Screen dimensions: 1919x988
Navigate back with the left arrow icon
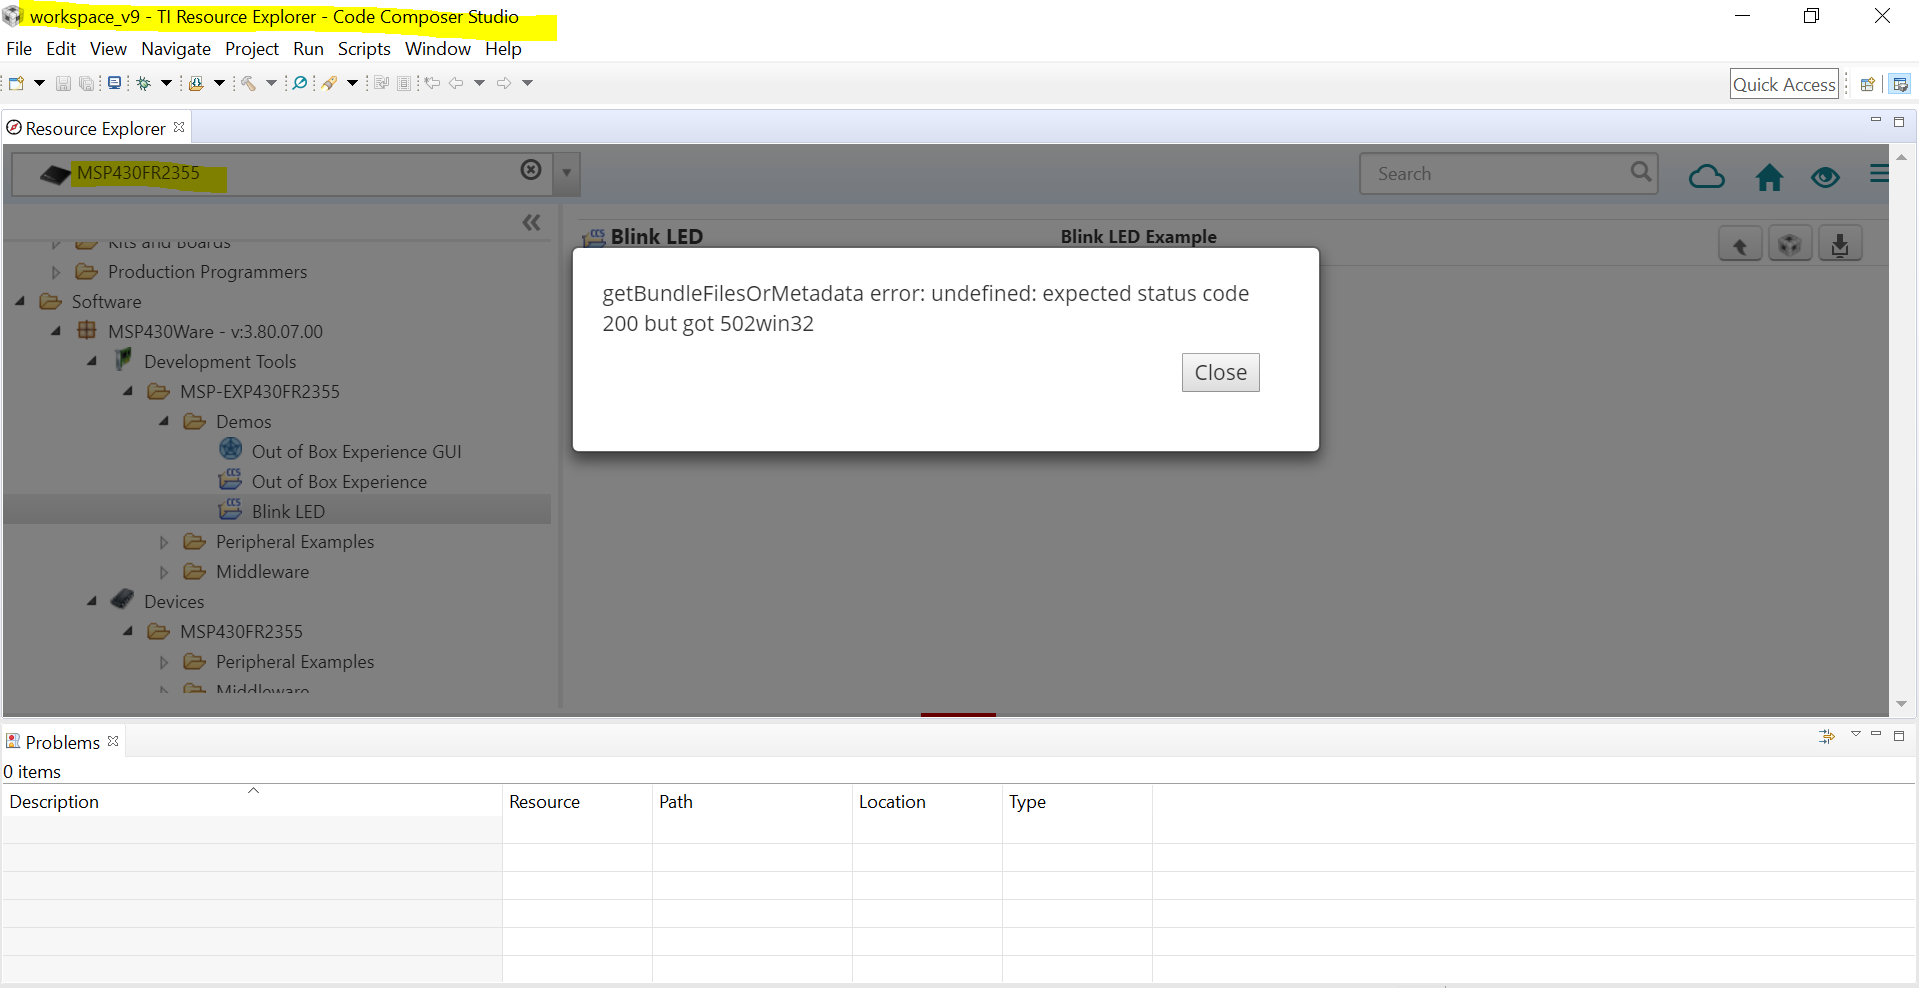pos(456,83)
